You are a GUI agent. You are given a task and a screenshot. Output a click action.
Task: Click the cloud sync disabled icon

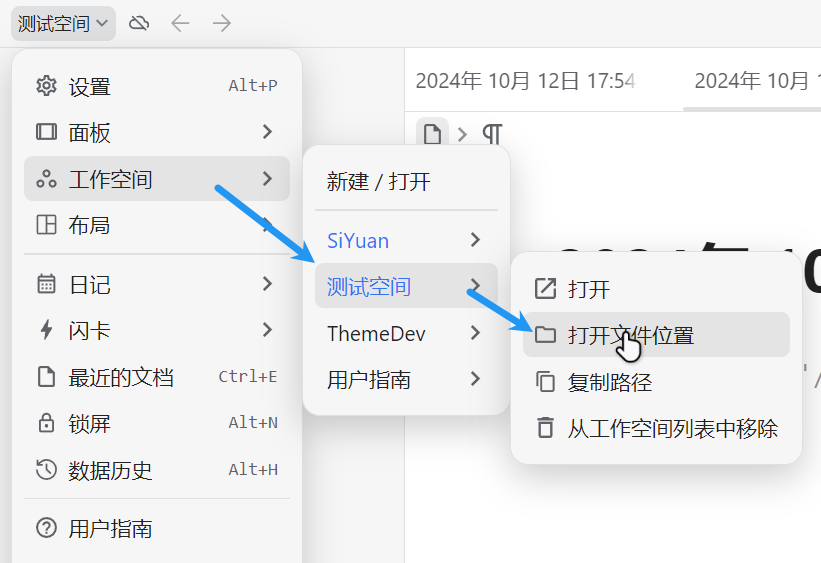139,23
